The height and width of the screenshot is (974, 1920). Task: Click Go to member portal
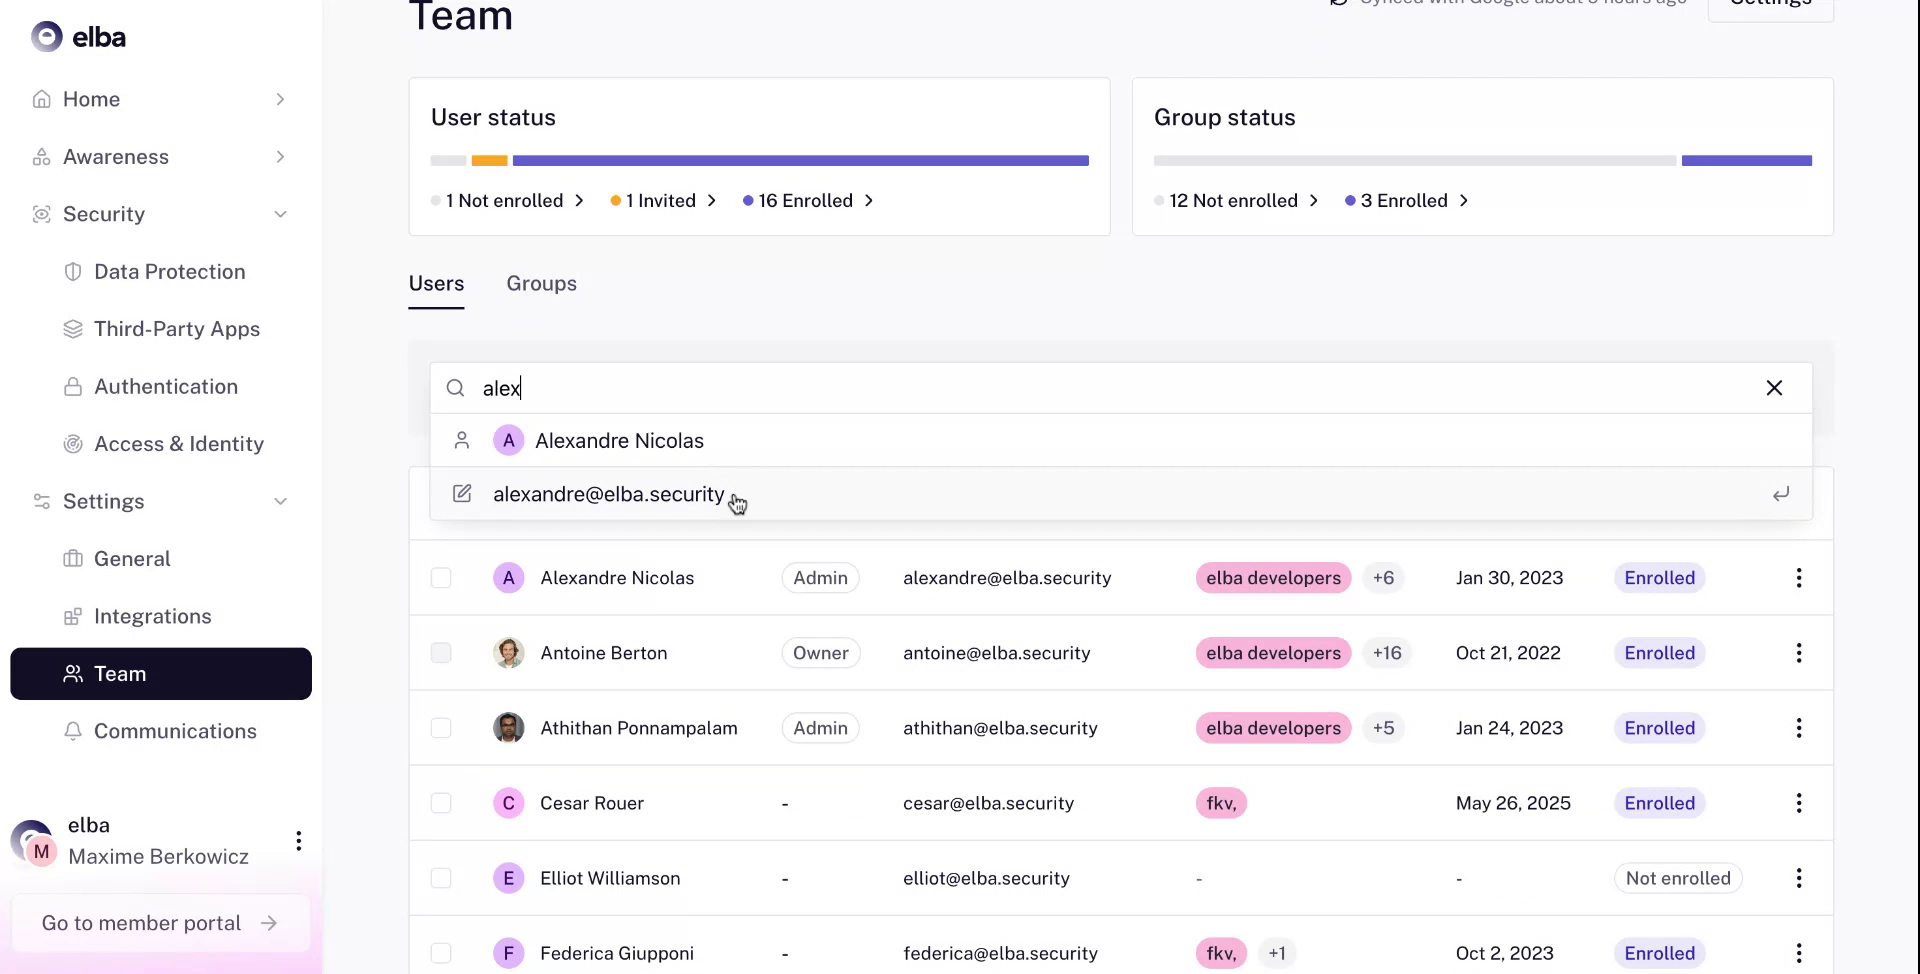[x=160, y=923]
